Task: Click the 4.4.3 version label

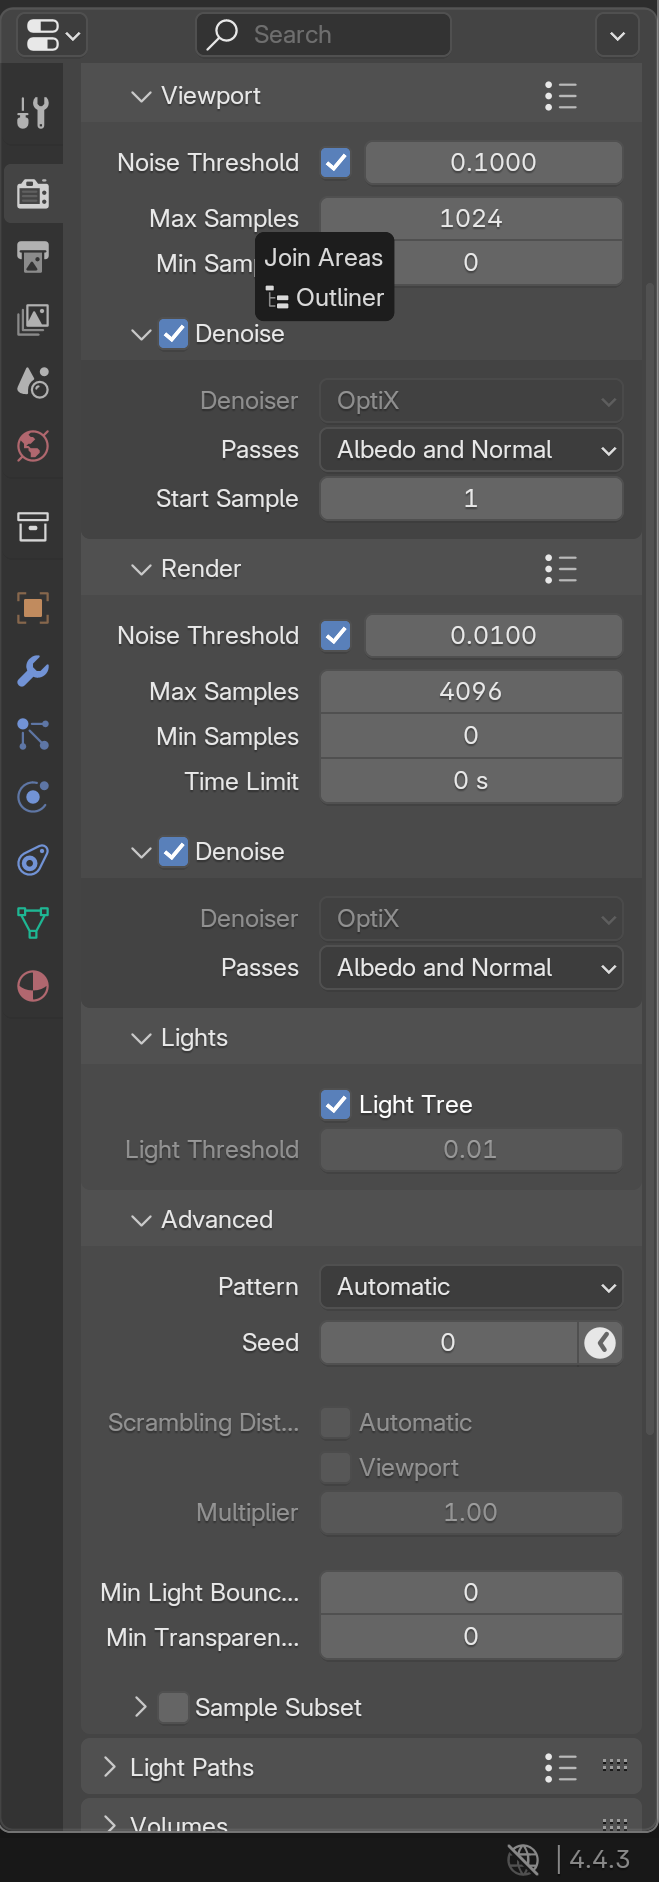Action: [x=600, y=1859]
